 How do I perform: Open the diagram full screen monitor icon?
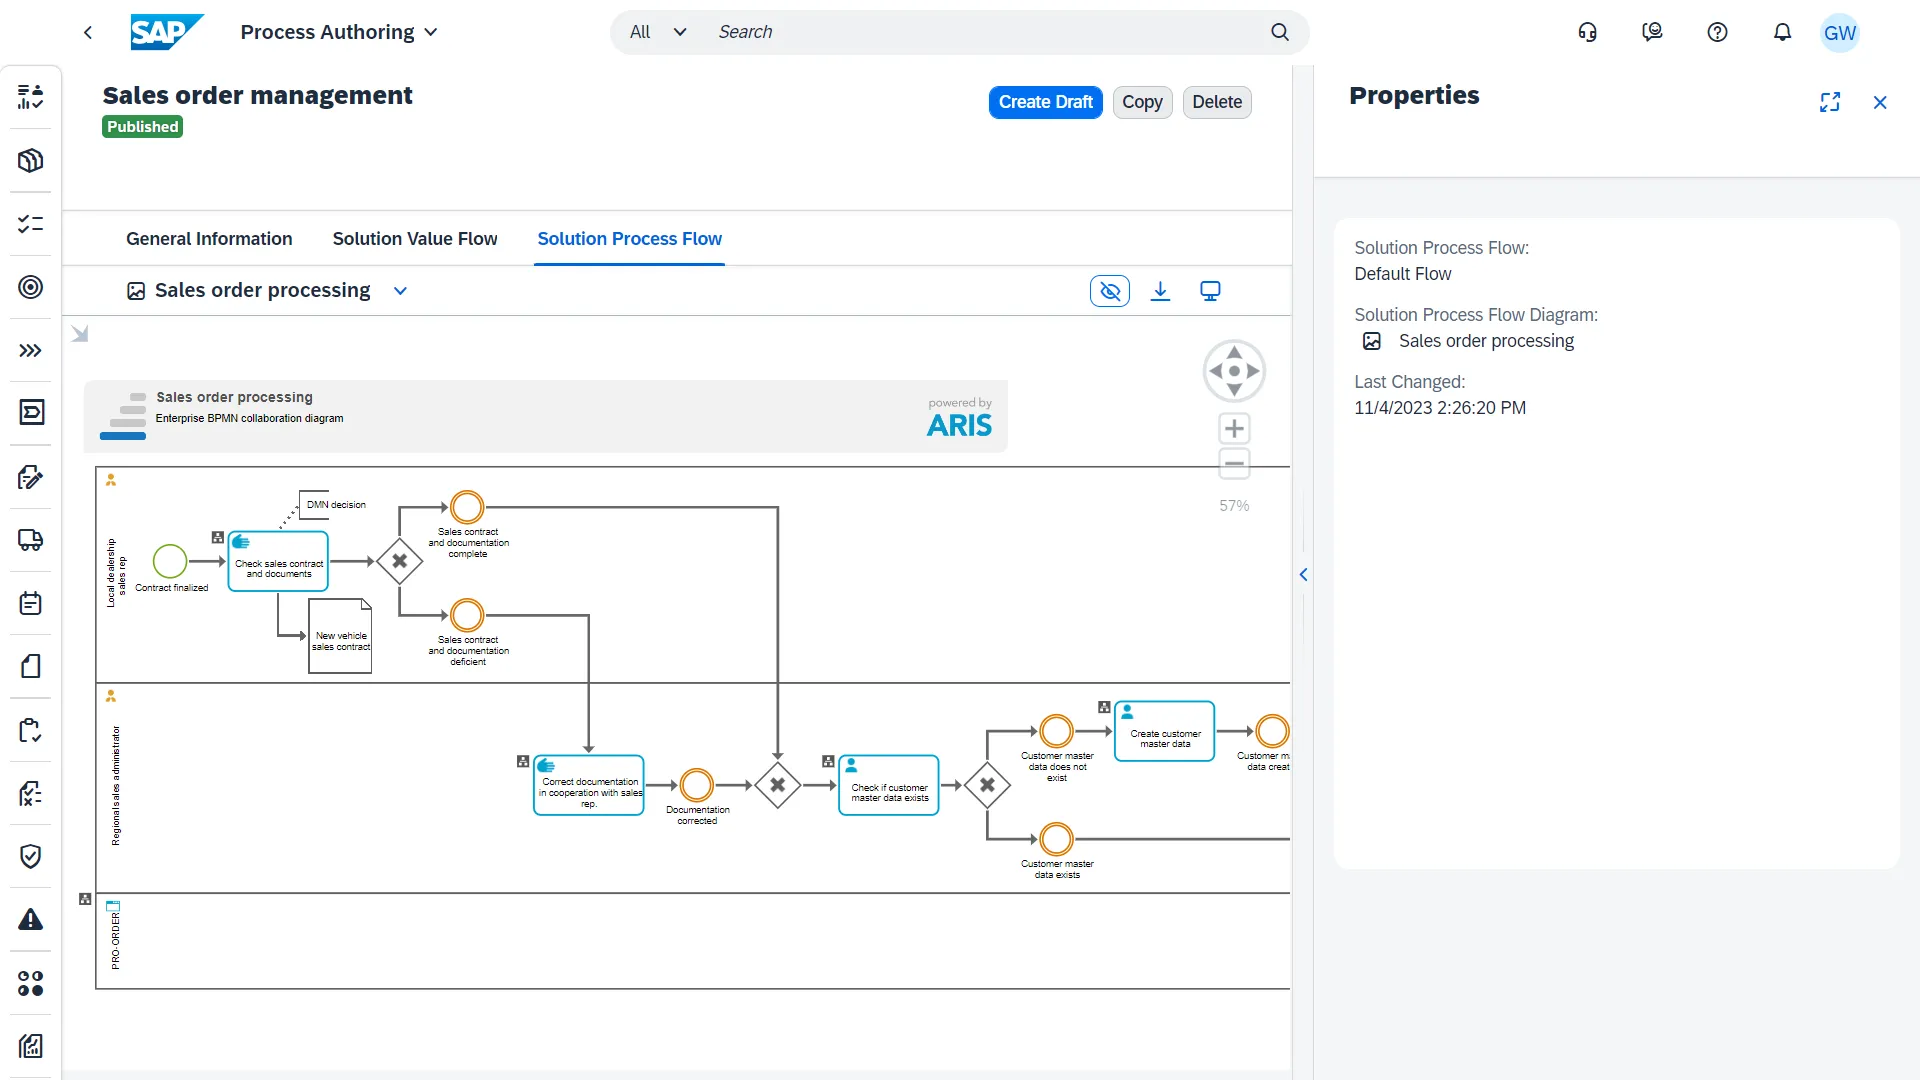pos(1210,291)
